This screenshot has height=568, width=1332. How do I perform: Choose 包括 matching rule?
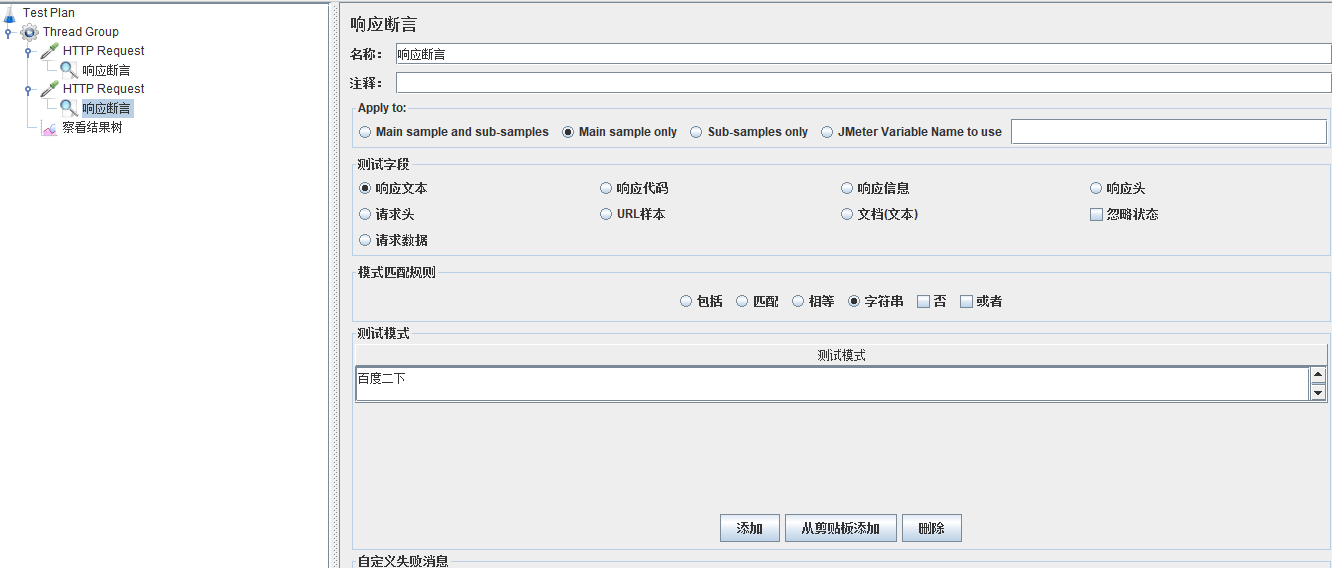(701, 301)
